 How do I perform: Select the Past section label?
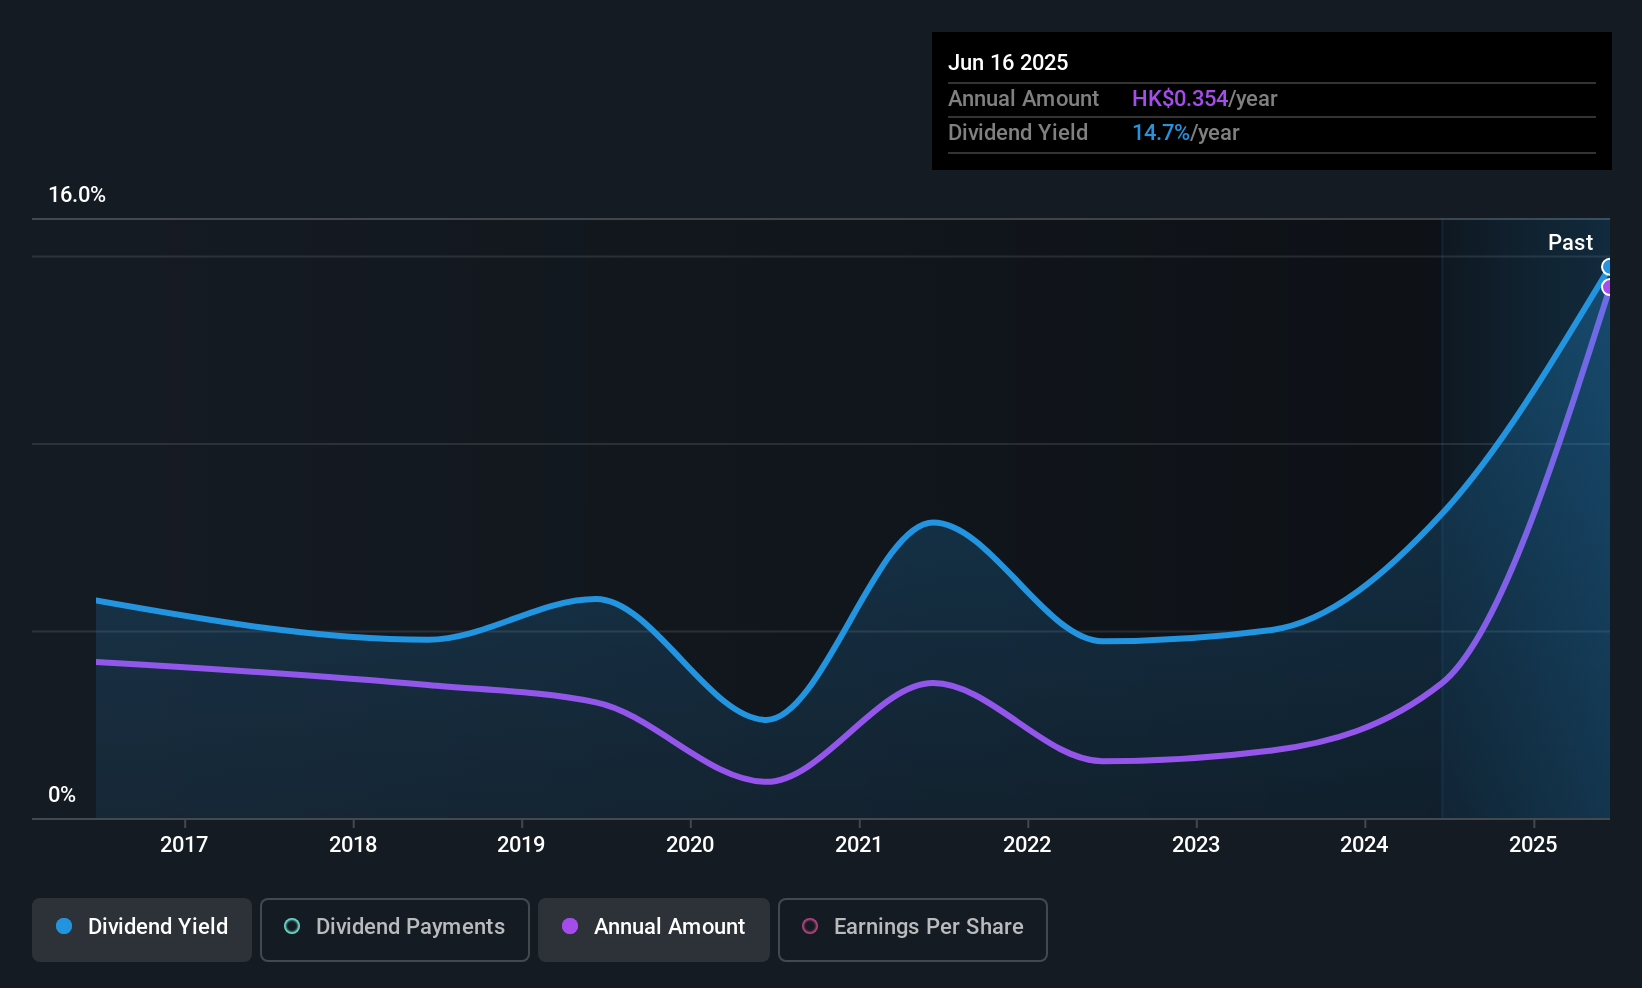tap(1570, 242)
